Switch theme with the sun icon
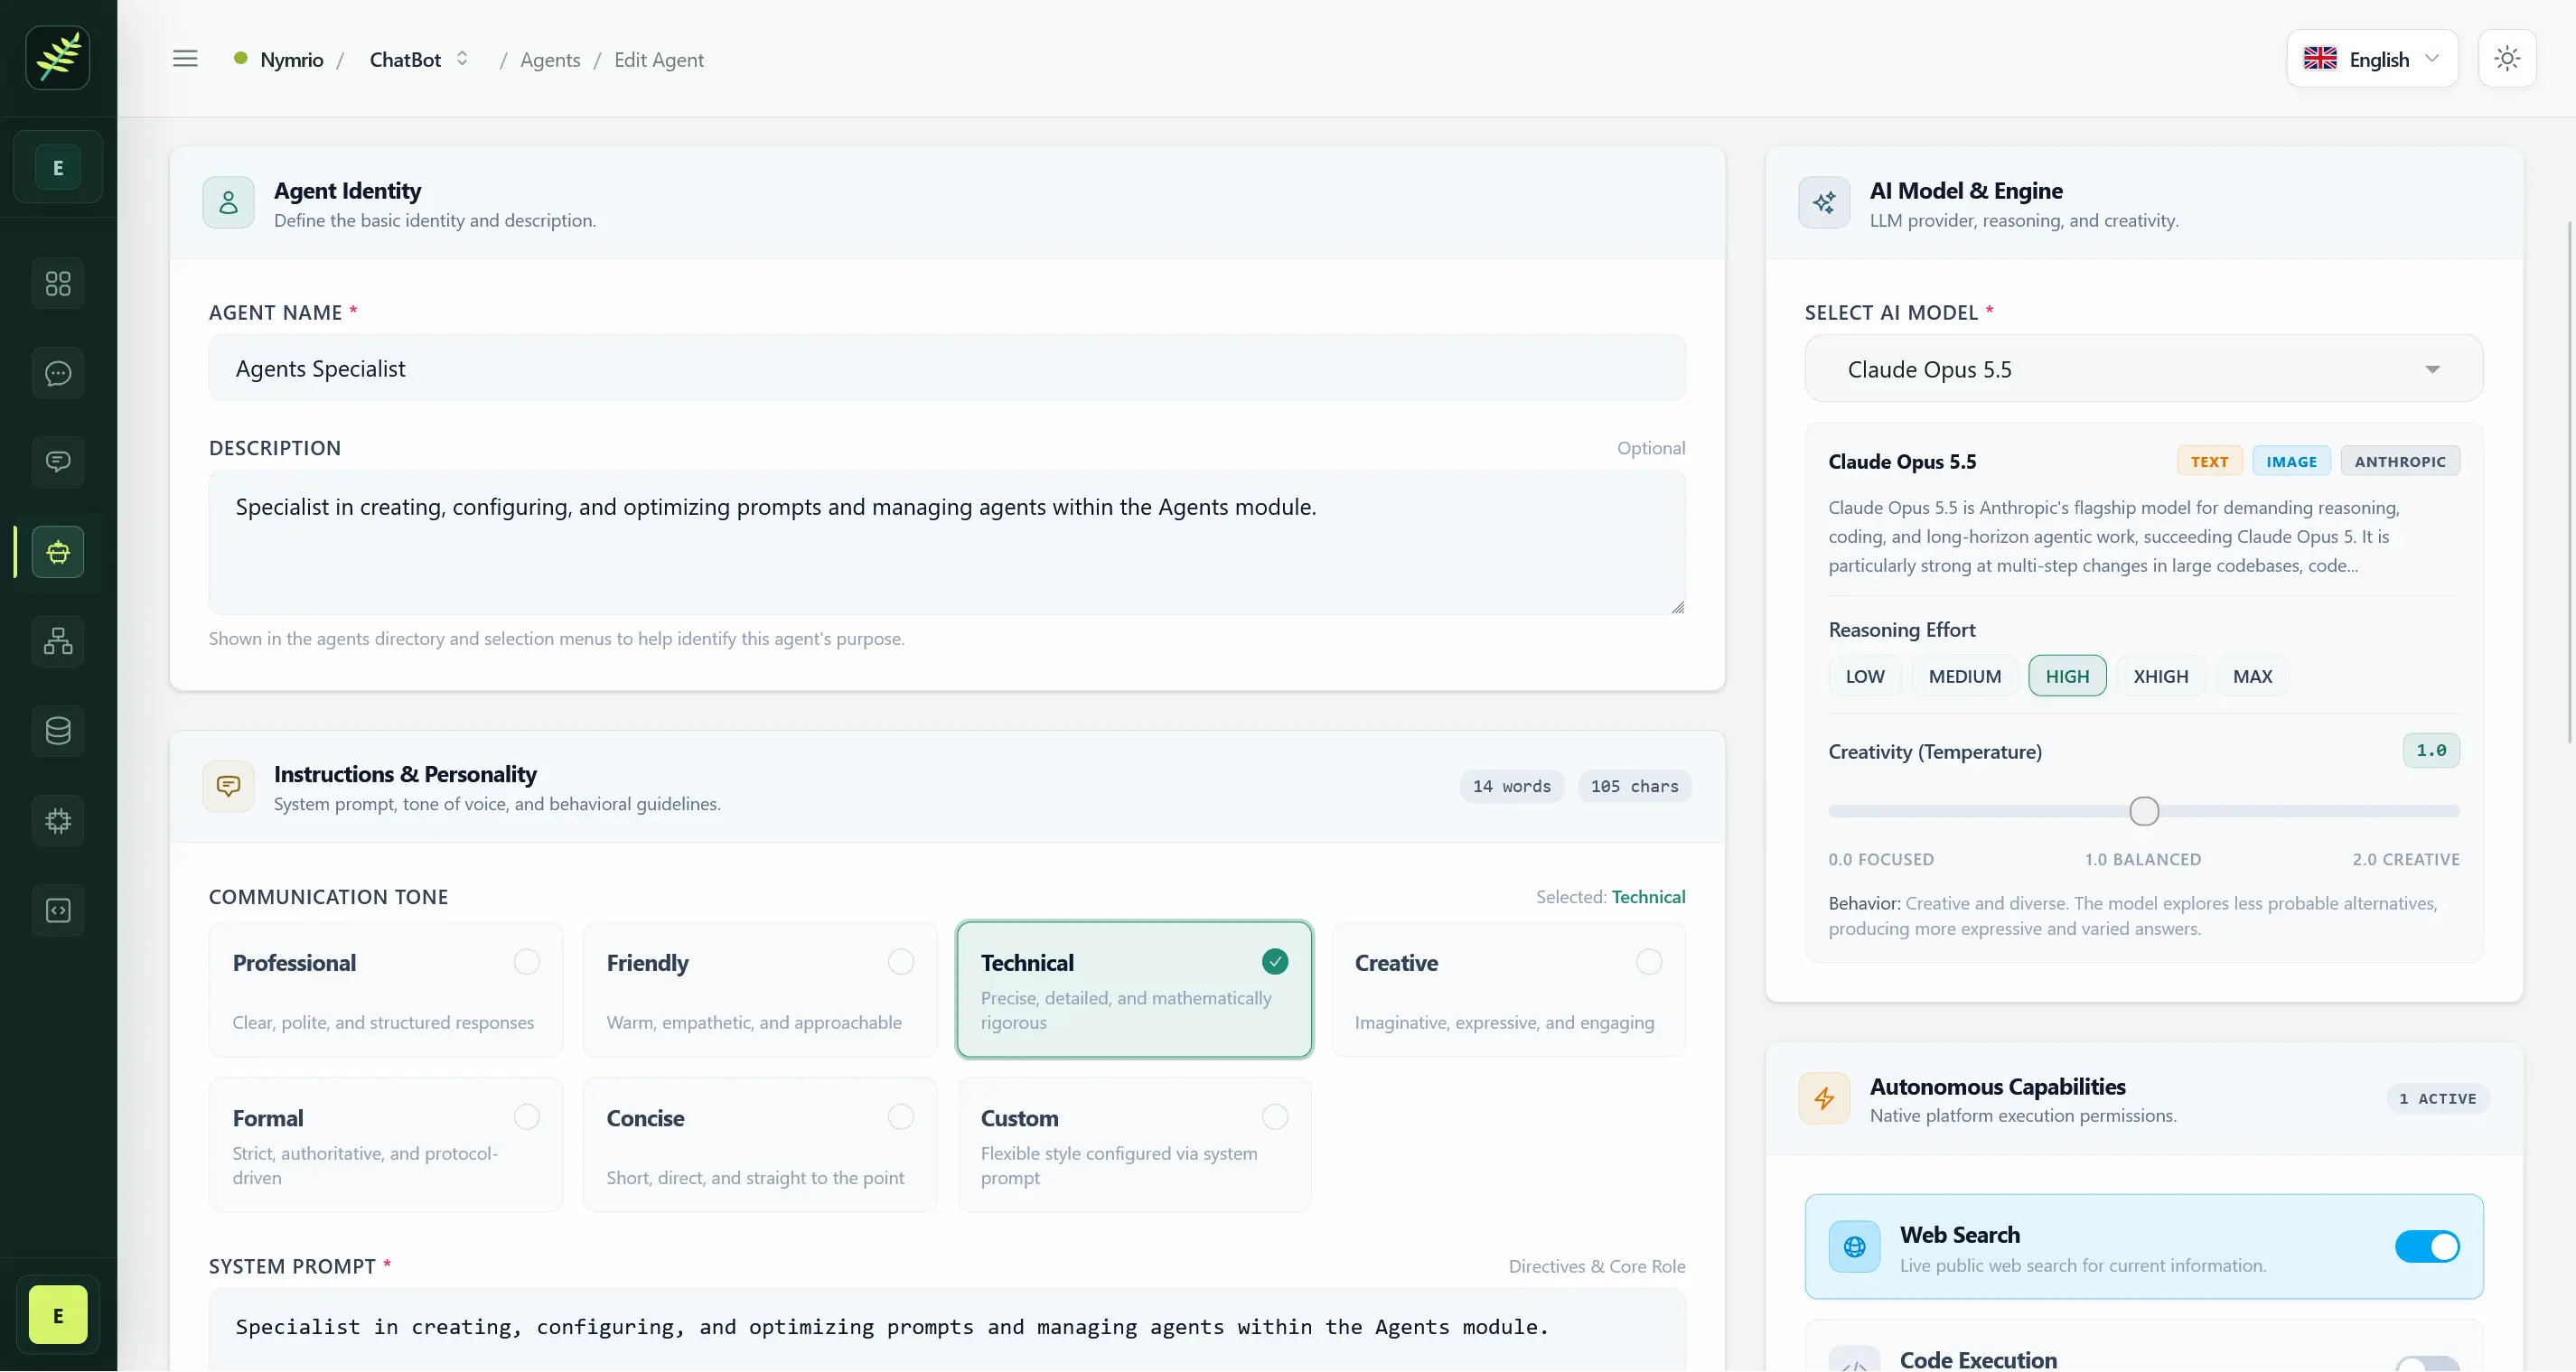Viewport: 2576px width, 1372px height. click(2507, 59)
